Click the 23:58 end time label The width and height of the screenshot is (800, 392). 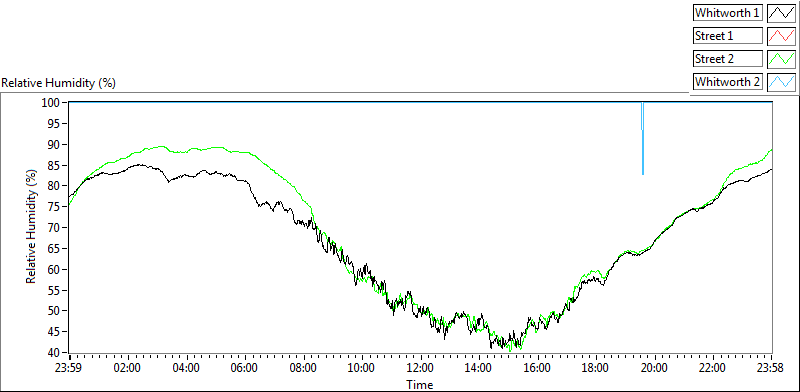click(771, 368)
